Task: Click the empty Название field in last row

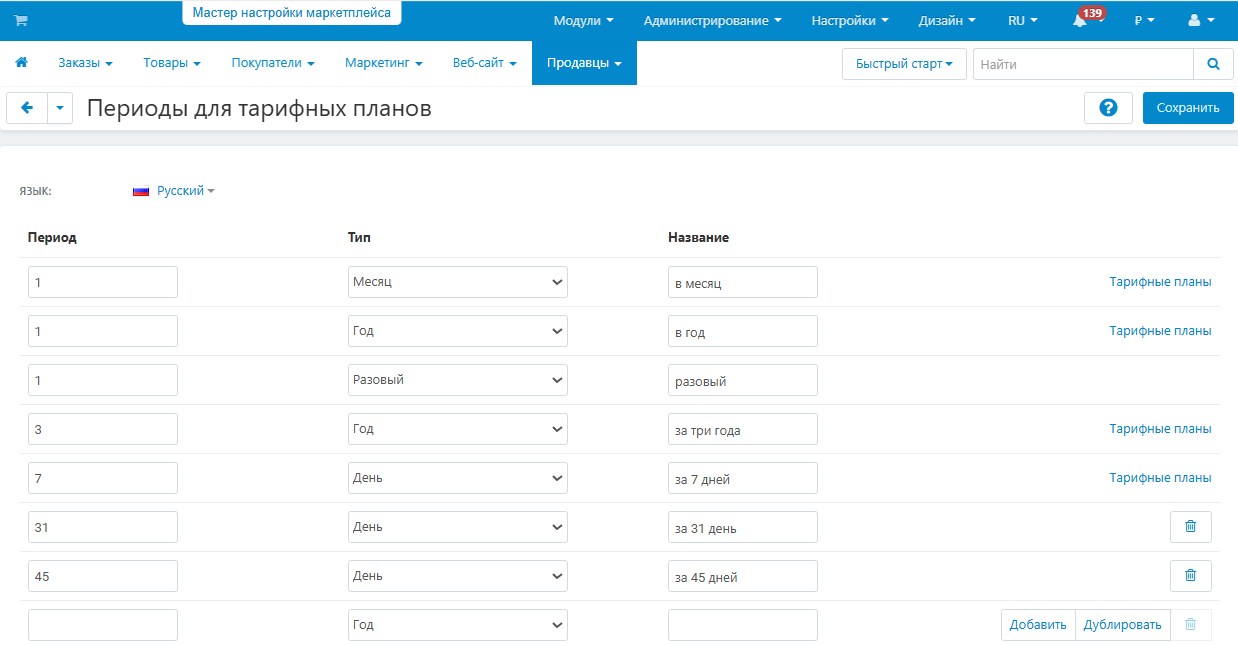Action: (x=743, y=625)
